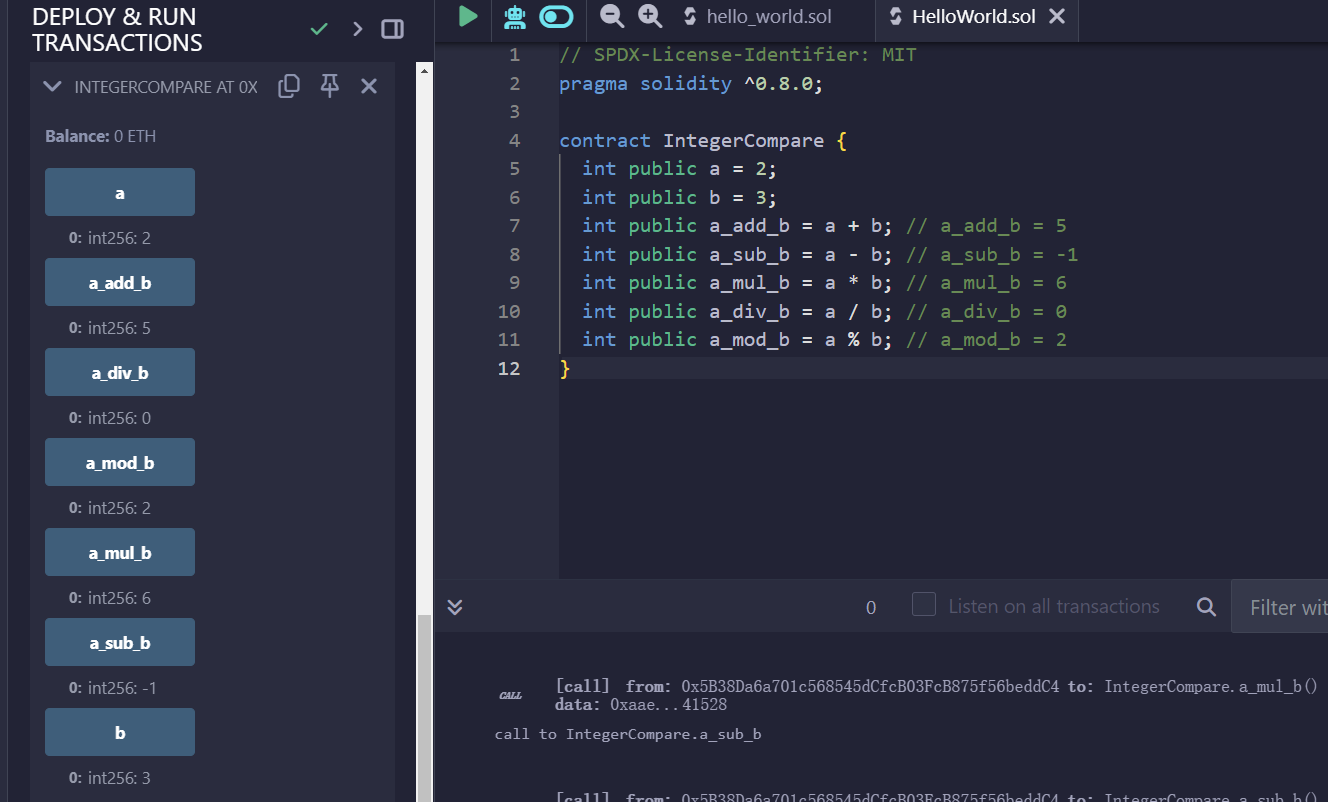Pin the IntegerCompare contract instance
The image size is (1328, 802).
tap(329, 86)
